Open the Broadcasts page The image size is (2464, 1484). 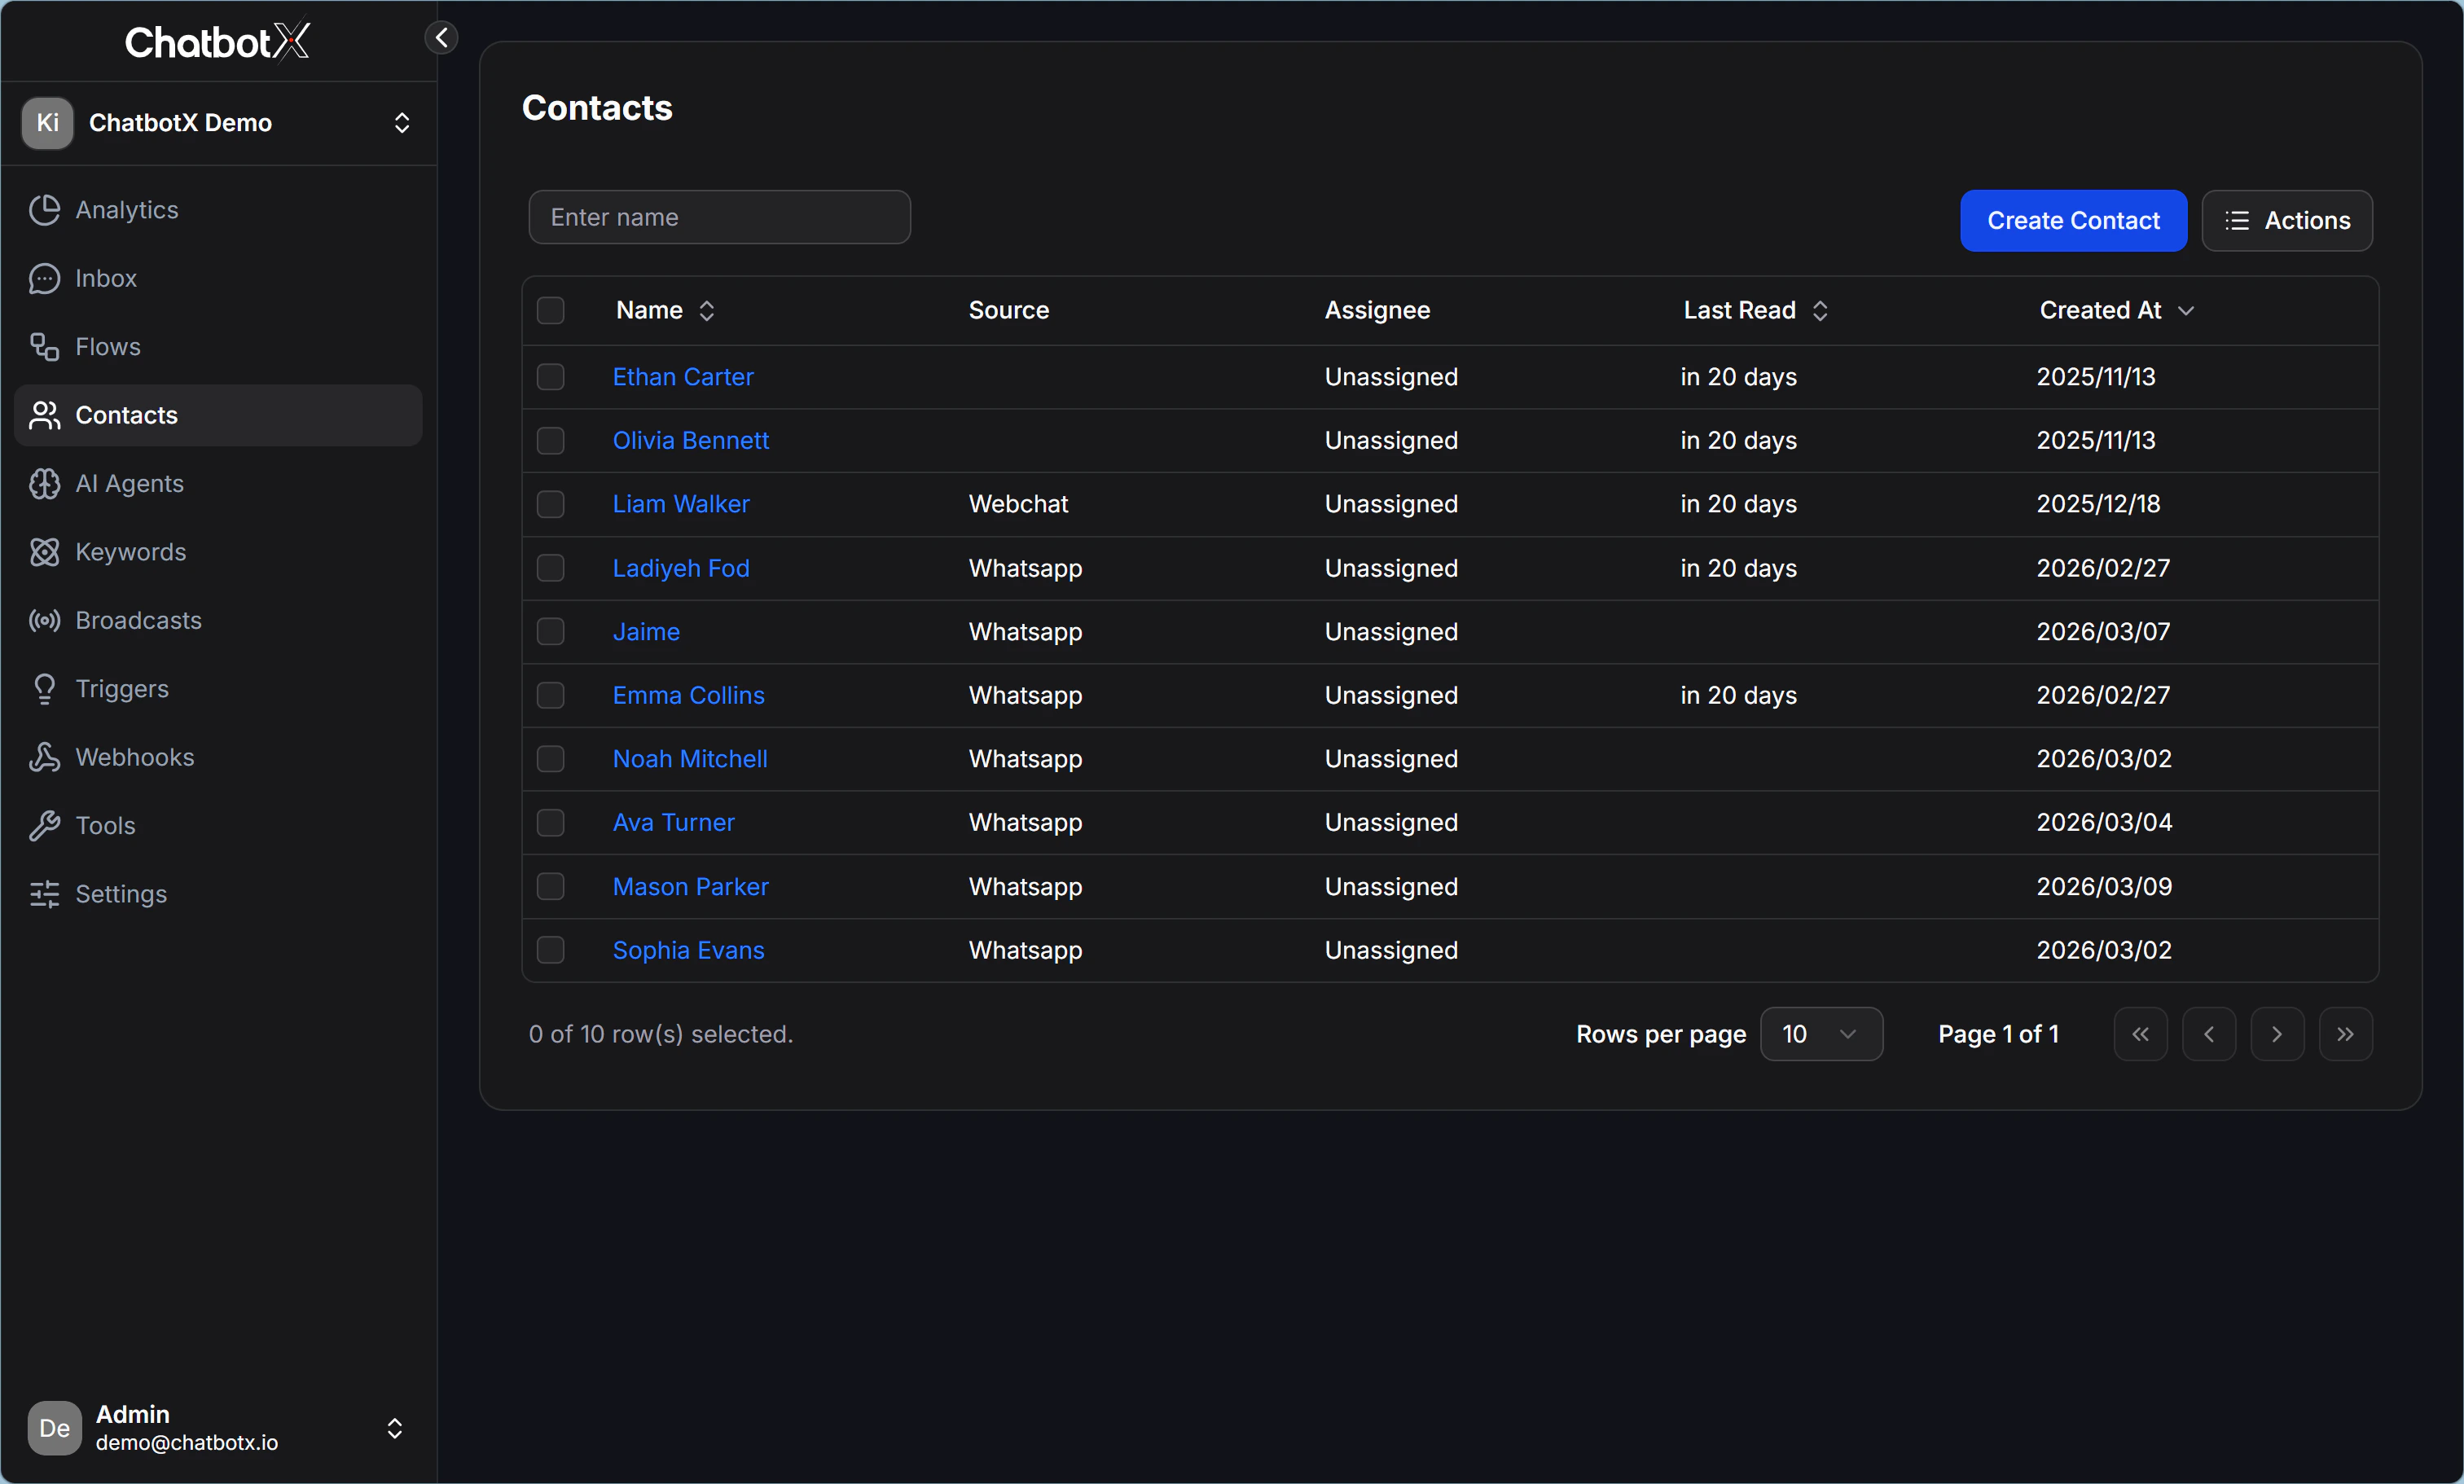tap(218, 621)
